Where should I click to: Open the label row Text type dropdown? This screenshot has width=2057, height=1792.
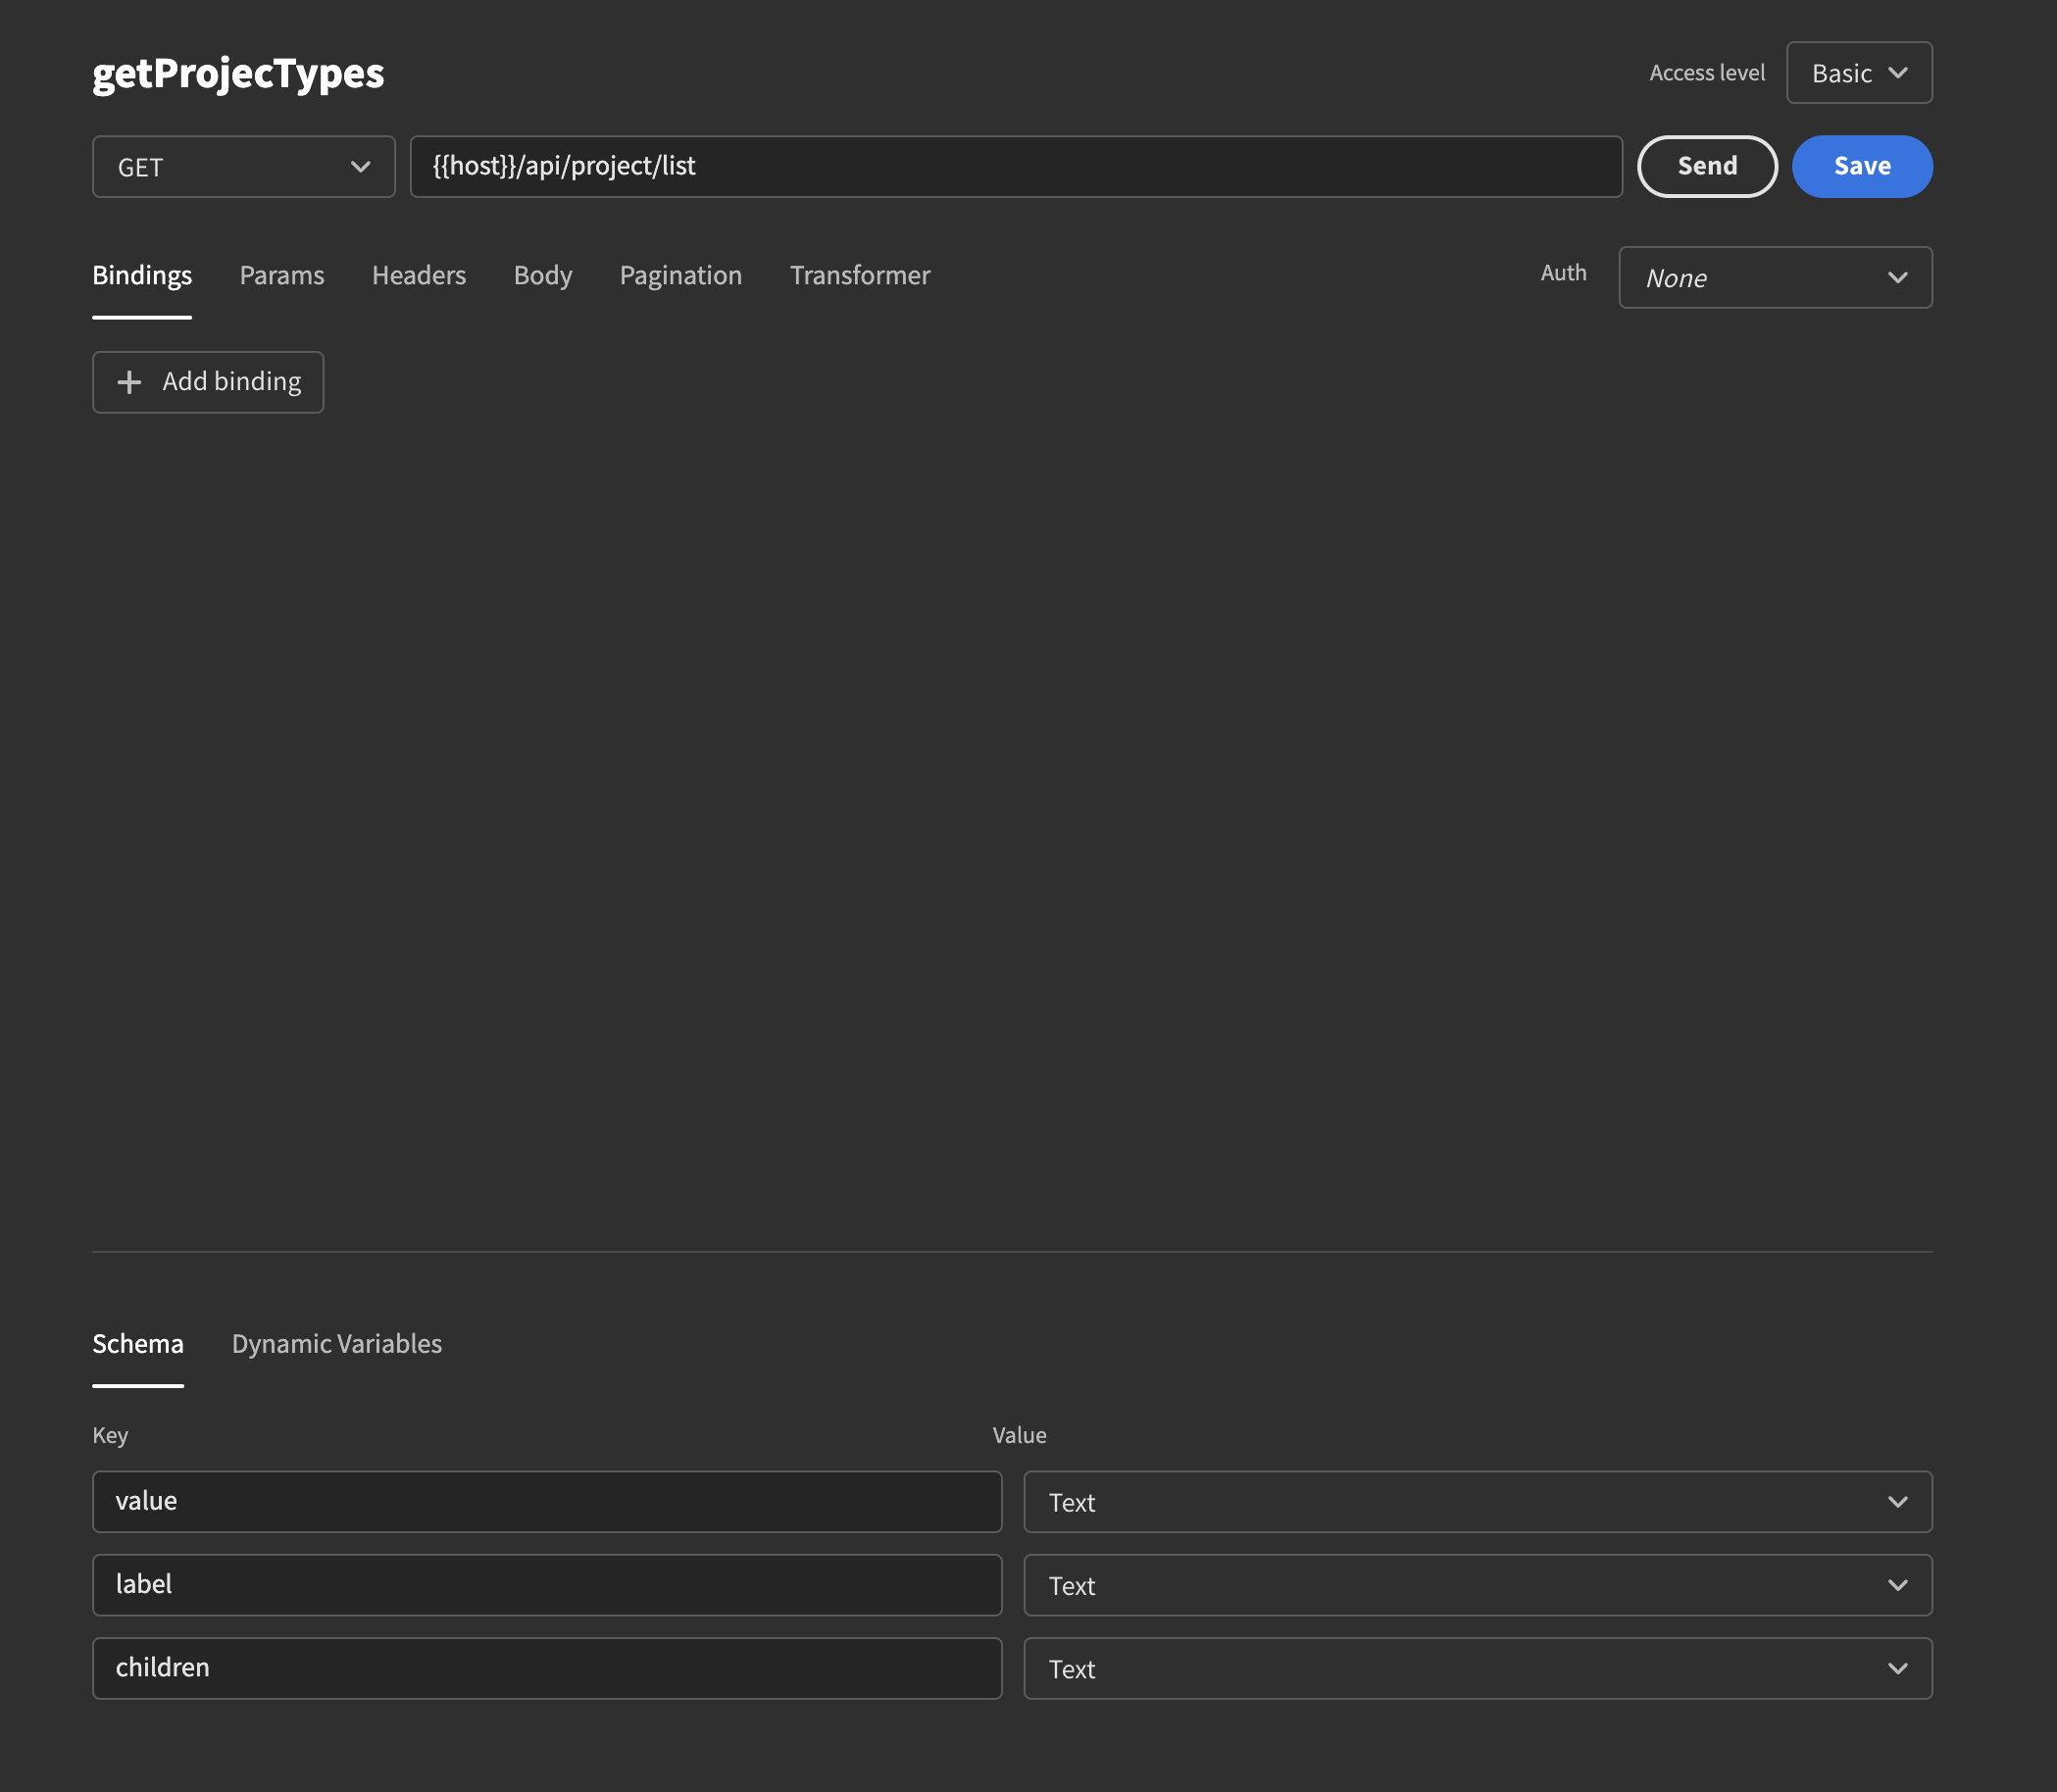tap(1478, 1585)
